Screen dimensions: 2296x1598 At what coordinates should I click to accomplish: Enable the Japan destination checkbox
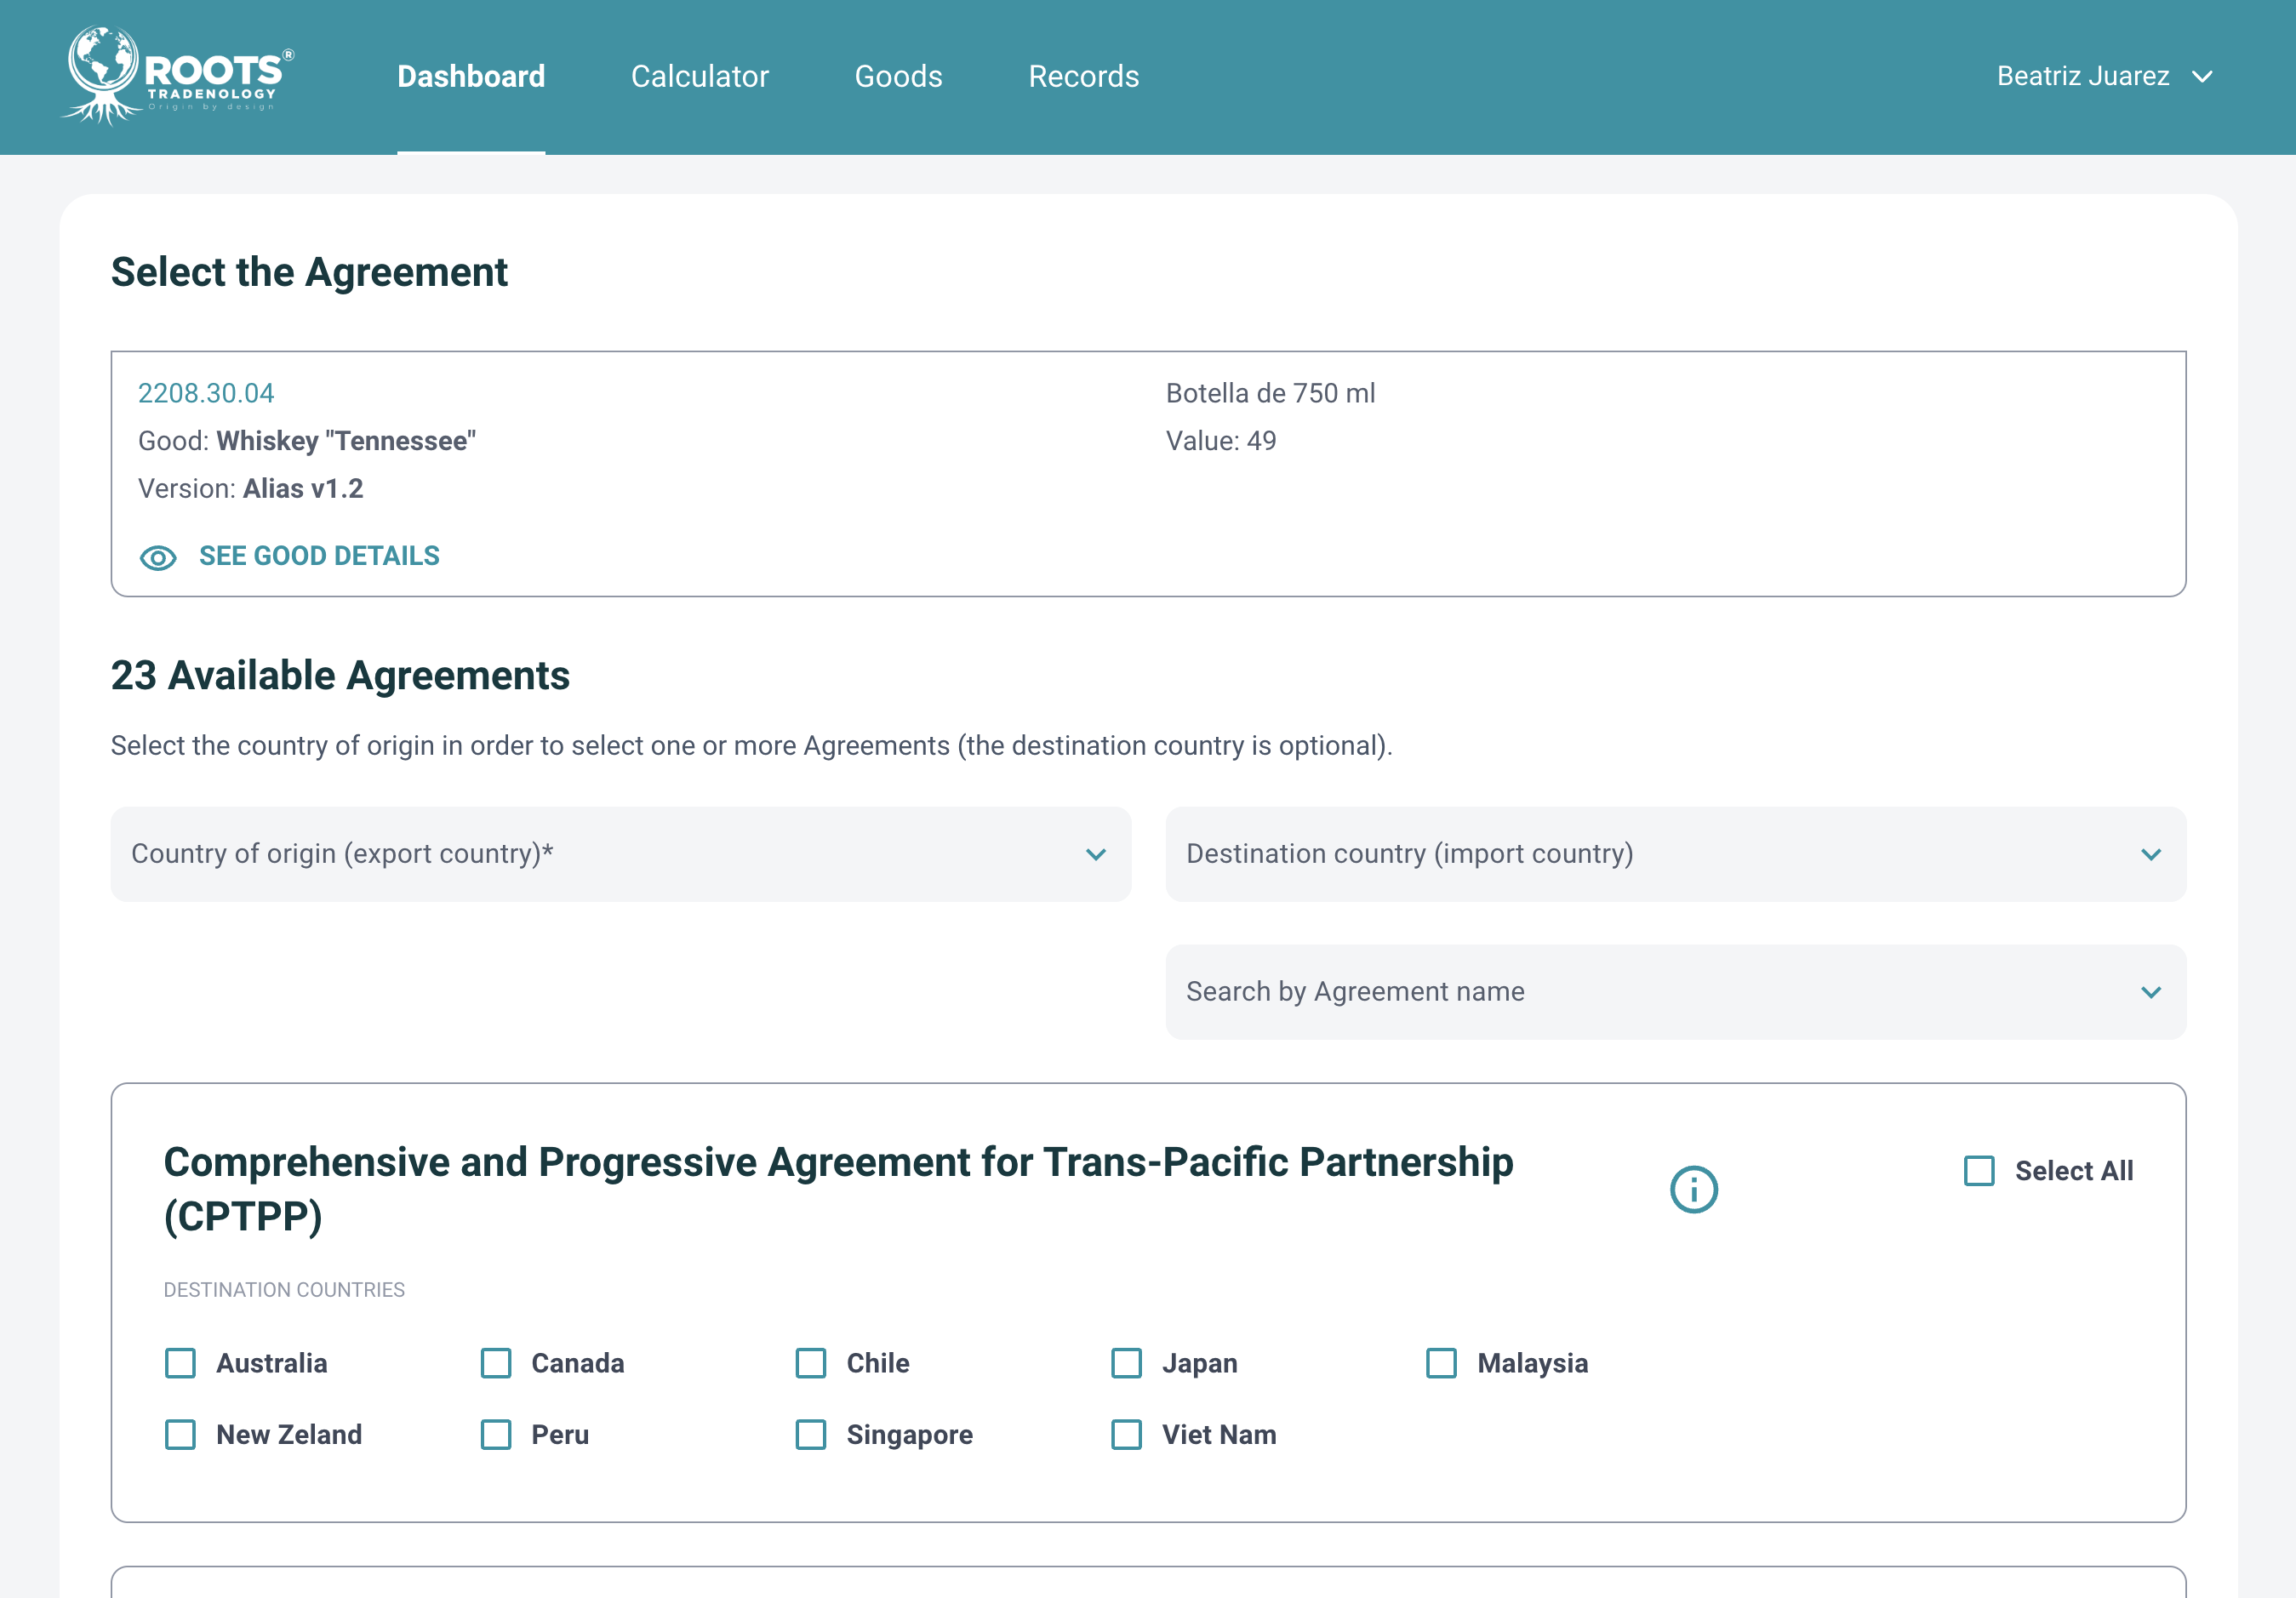[1127, 1363]
